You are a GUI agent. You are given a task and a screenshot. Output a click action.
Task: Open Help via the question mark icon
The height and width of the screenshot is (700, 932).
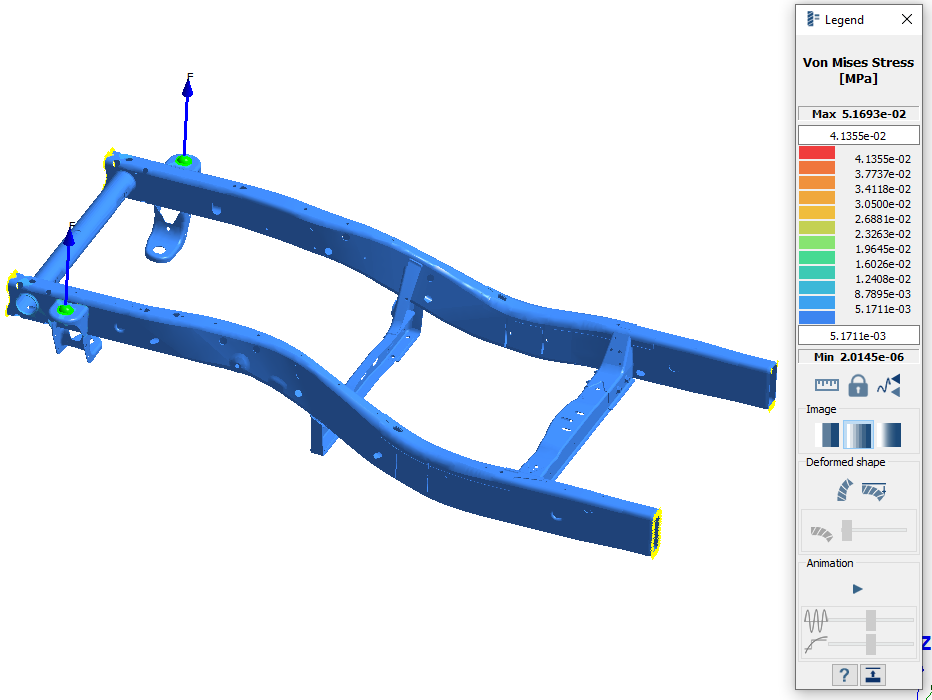[843, 675]
